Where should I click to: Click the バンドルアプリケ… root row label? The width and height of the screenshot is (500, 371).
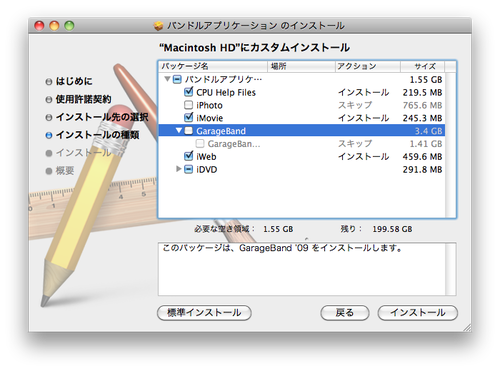[x=223, y=79]
